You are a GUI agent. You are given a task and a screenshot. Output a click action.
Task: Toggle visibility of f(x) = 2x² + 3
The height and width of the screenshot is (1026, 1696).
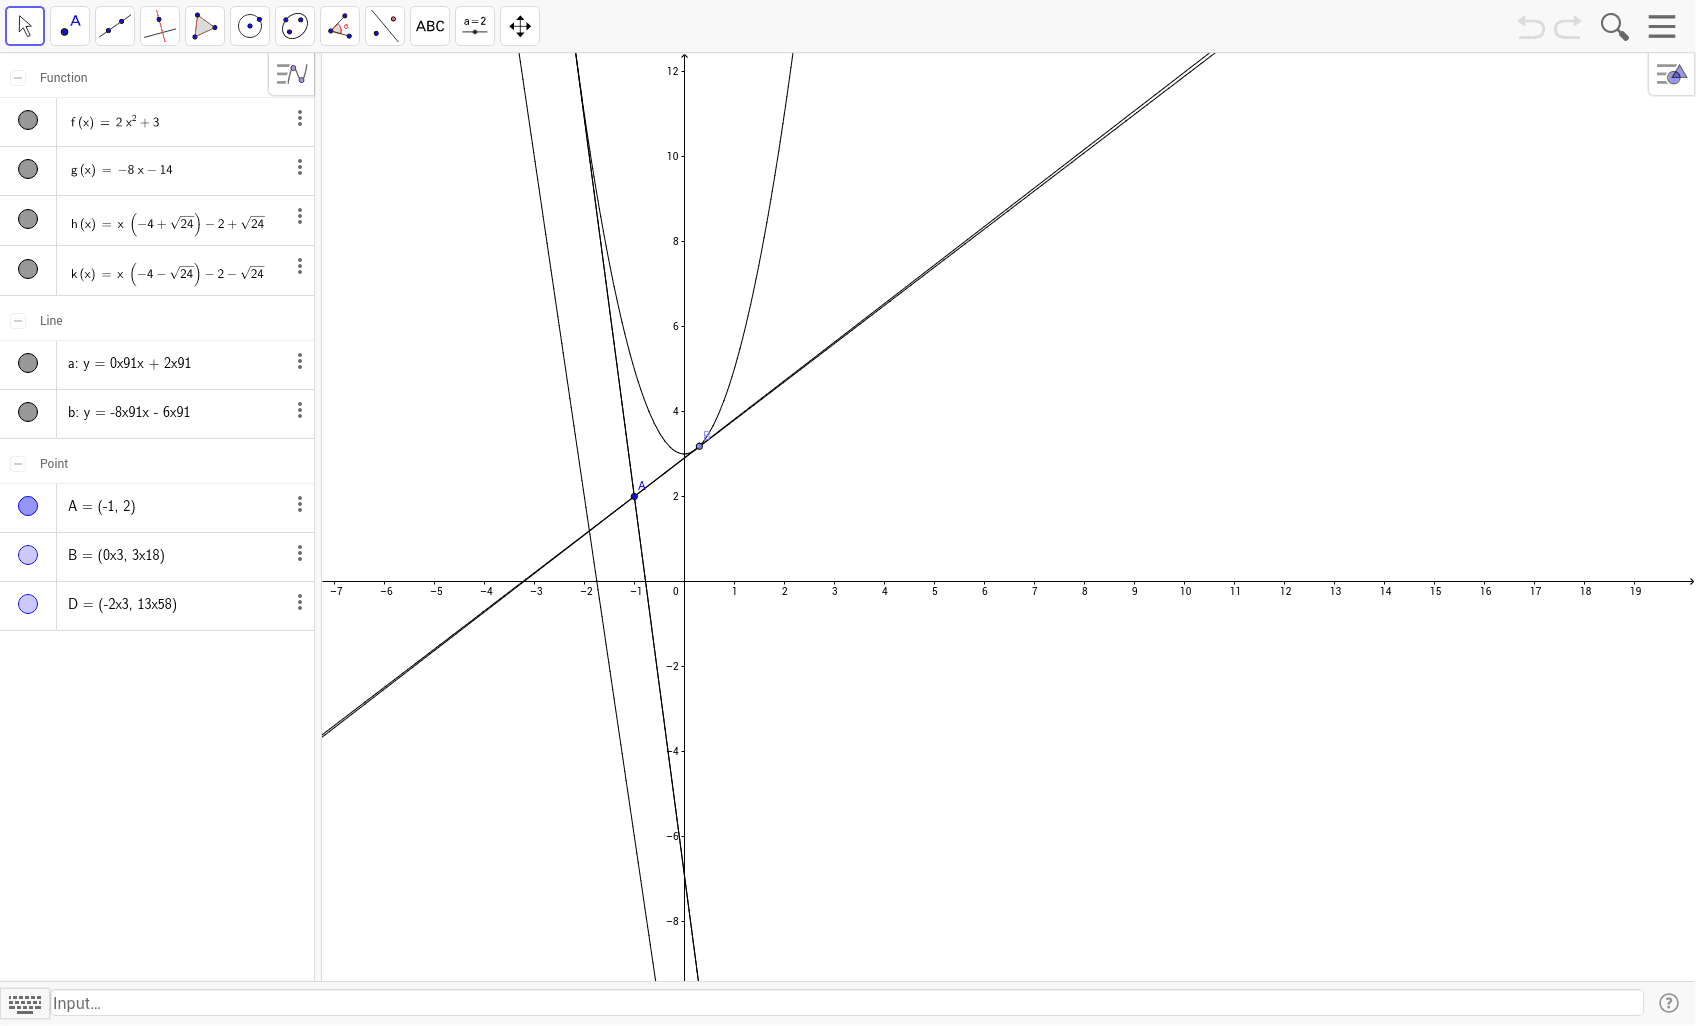point(28,120)
